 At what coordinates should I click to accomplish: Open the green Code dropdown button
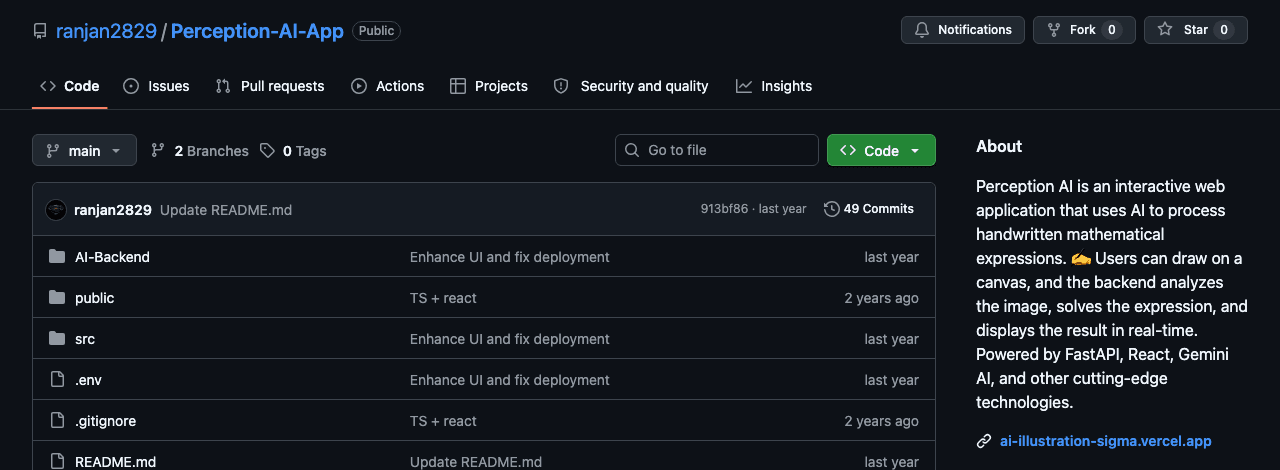click(881, 150)
